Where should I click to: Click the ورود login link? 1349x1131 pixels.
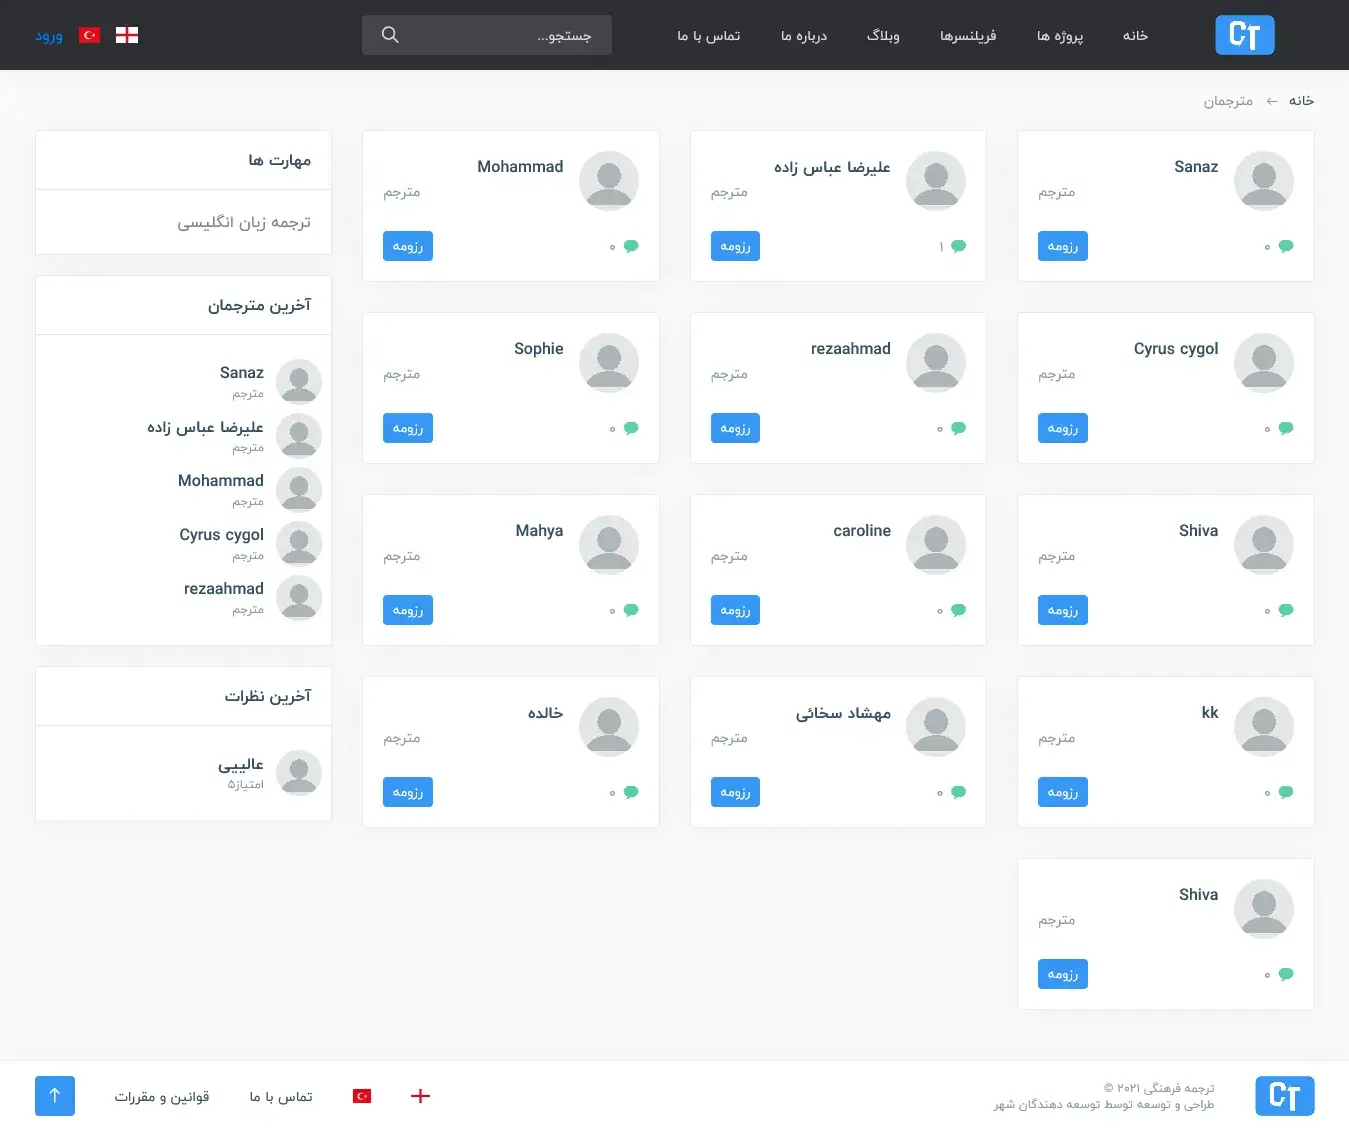49,36
